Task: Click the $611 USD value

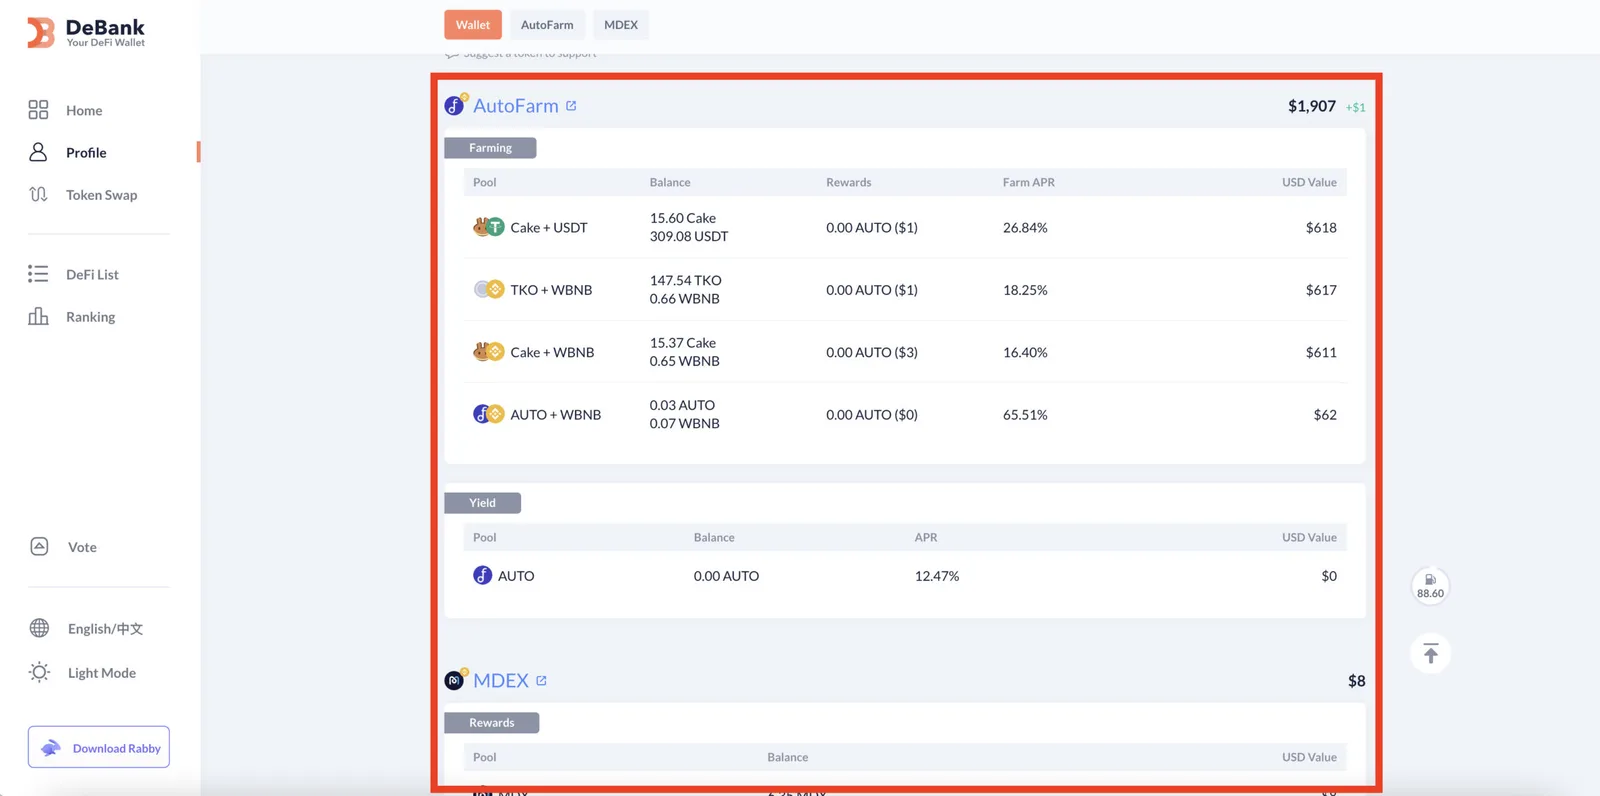Action: (1321, 352)
